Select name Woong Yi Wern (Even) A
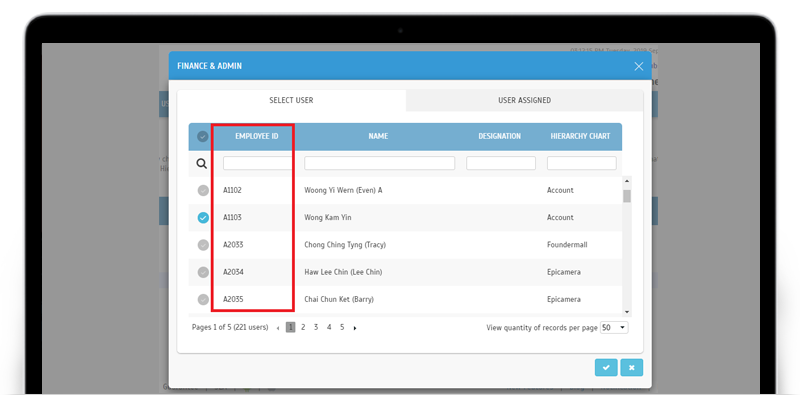The image size is (800, 395). pos(343,190)
